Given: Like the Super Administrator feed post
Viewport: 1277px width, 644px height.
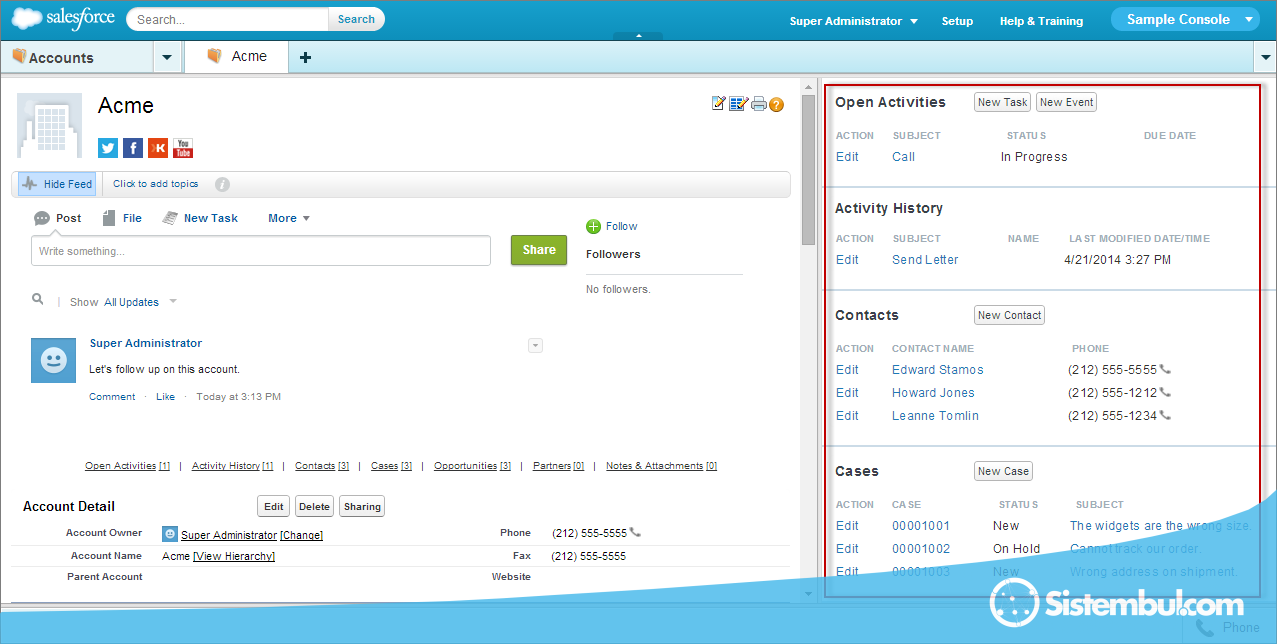Looking at the screenshot, I should (x=165, y=397).
